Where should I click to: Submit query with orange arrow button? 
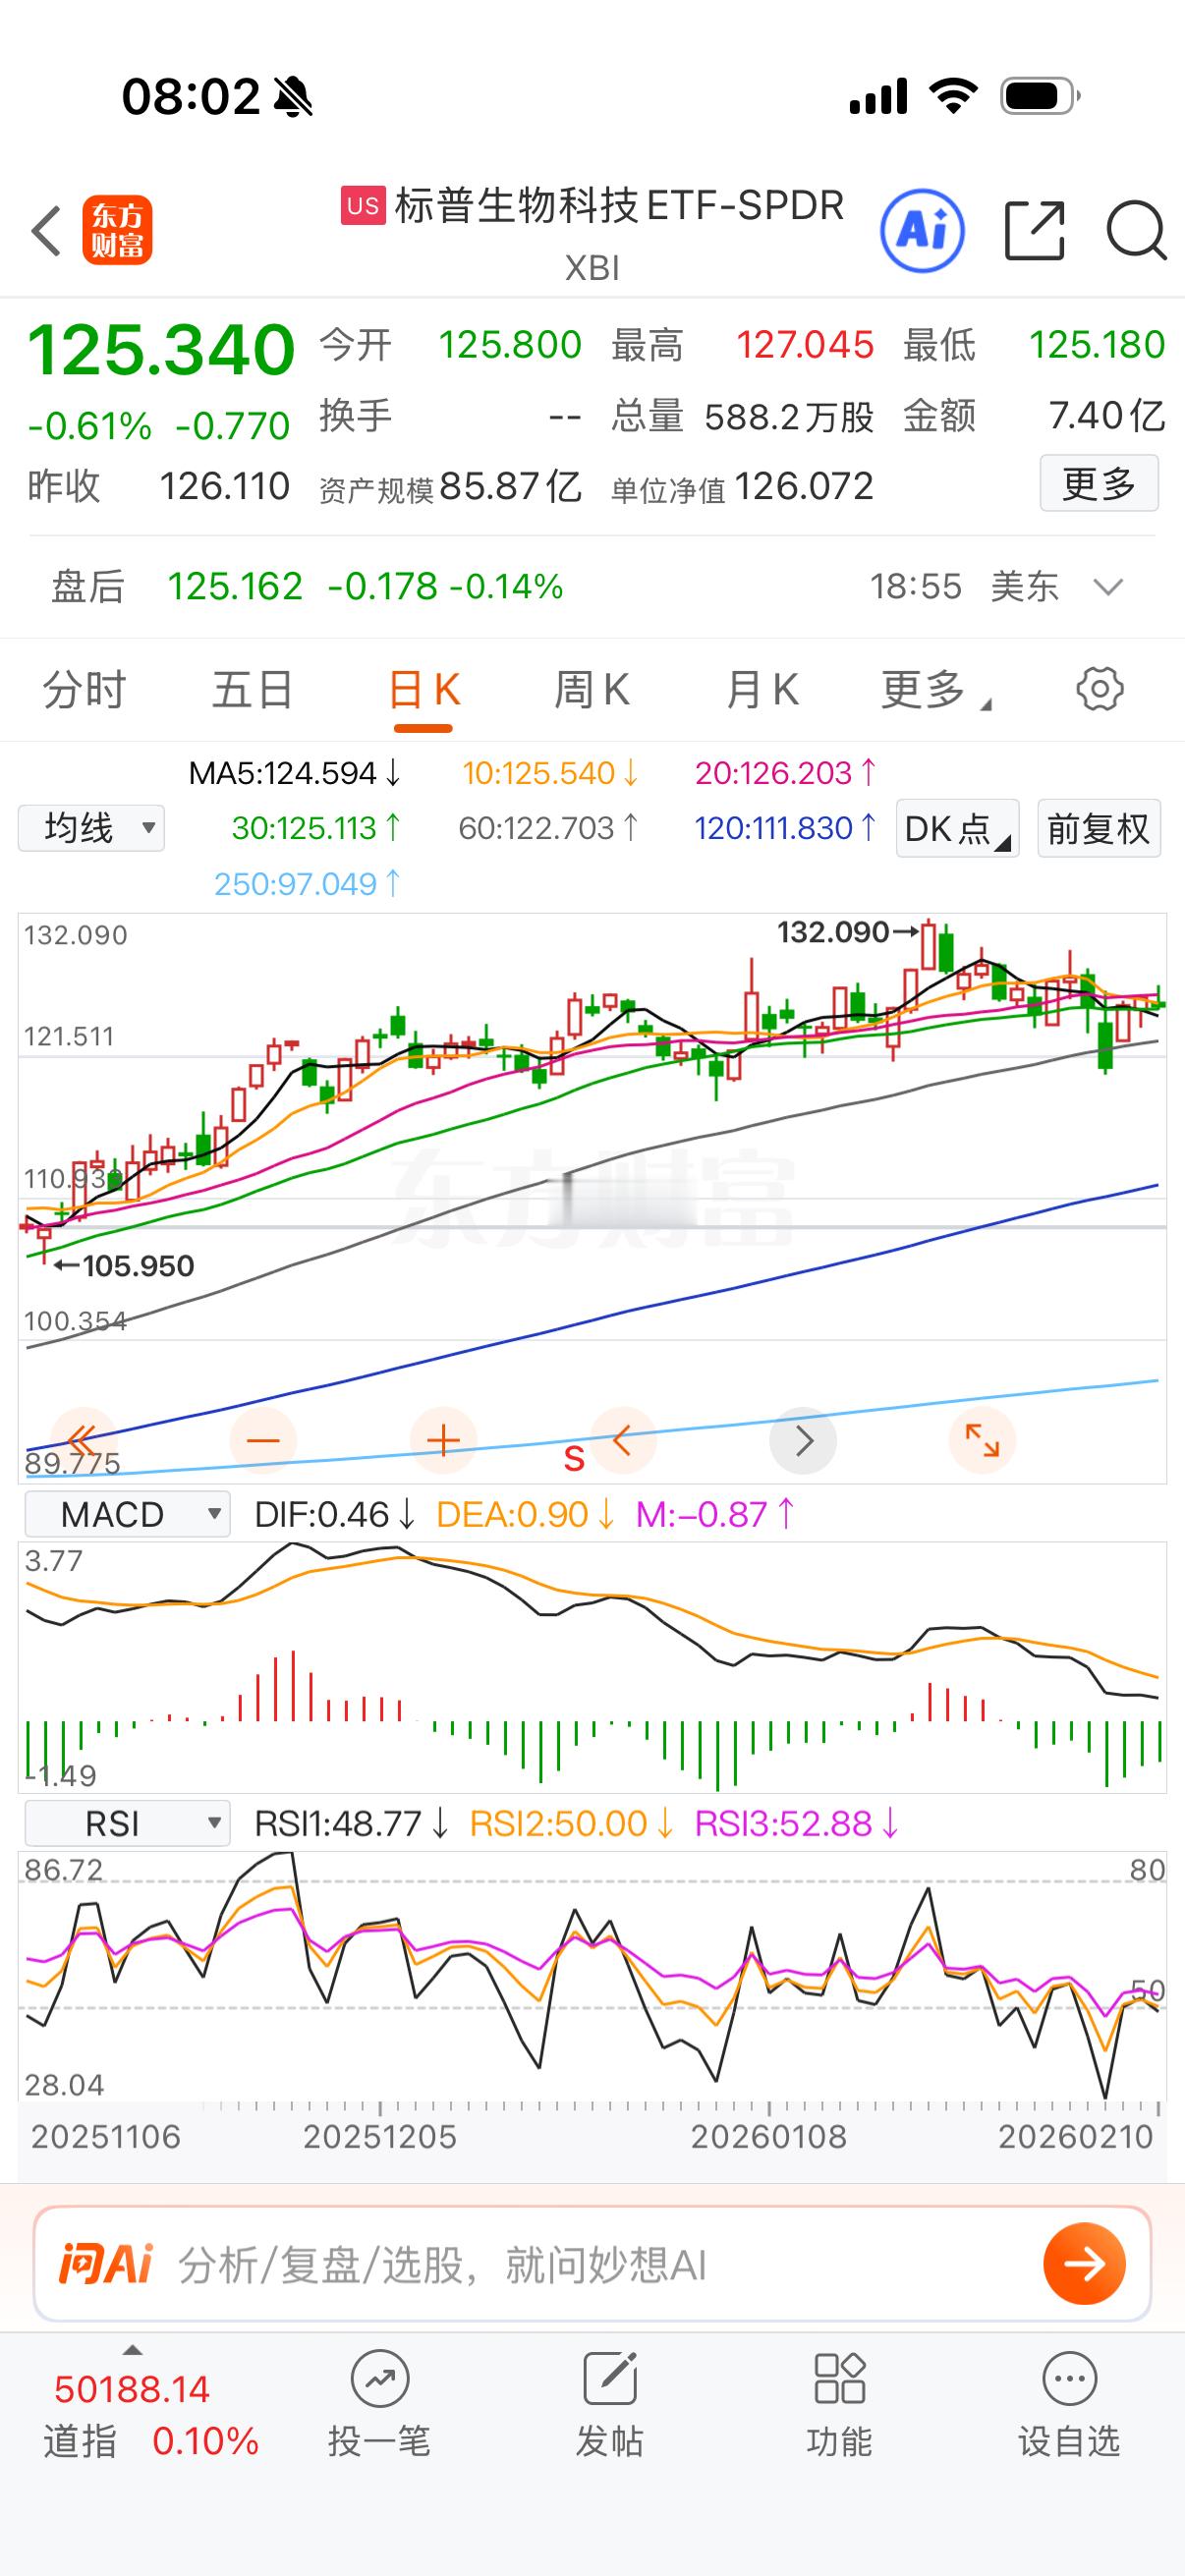click(1084, 2264)
